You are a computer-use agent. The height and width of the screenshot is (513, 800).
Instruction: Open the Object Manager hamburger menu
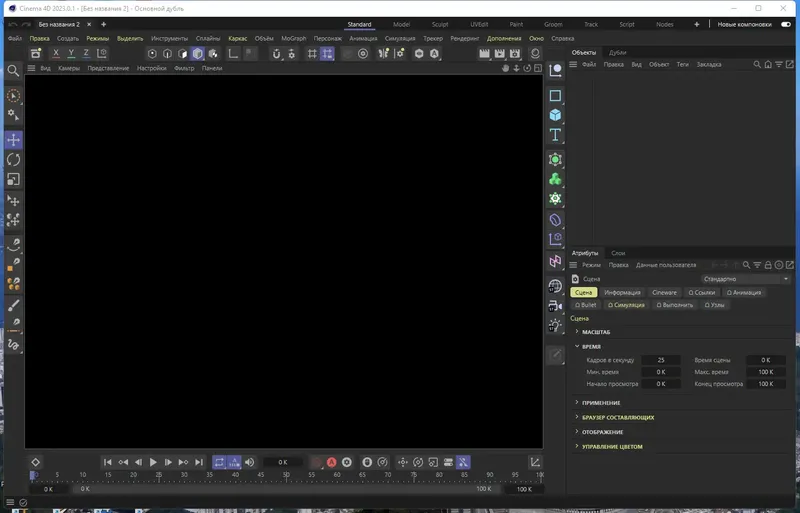pyautogui.click(x=573, y=64)
